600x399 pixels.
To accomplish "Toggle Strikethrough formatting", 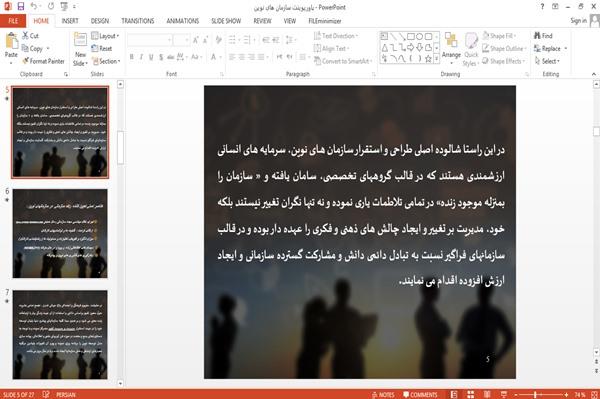I will tap(170, 57).
